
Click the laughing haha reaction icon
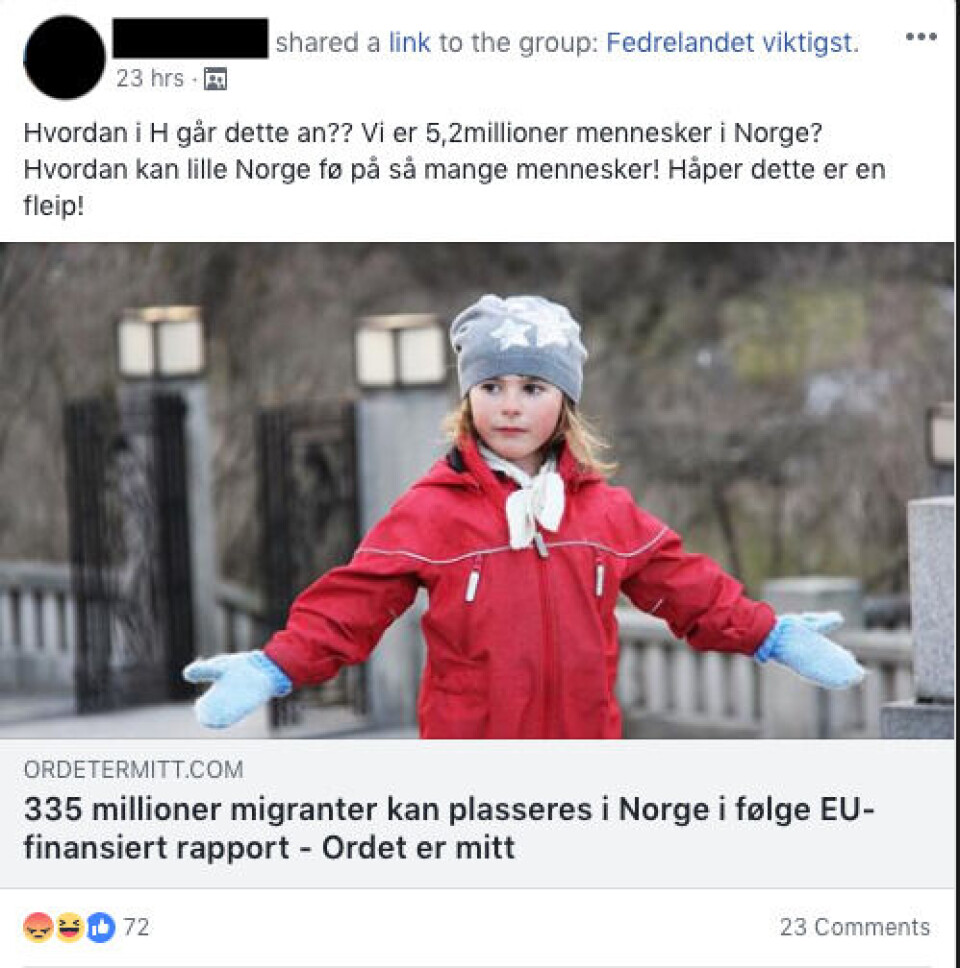point(69,927)
